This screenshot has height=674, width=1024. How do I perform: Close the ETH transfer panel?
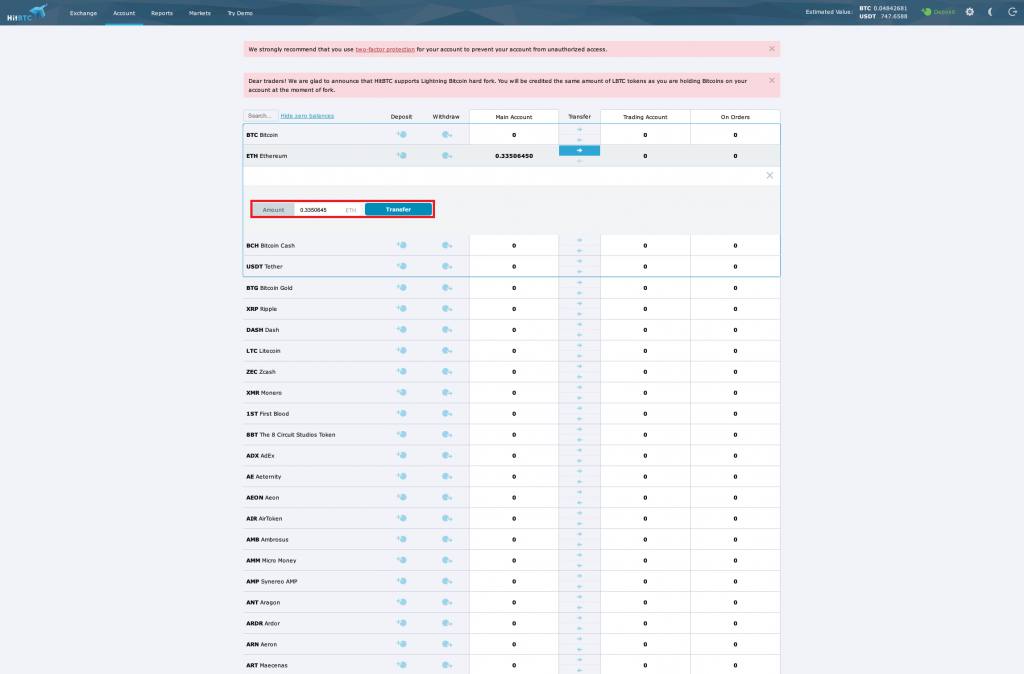pos(770,175)
